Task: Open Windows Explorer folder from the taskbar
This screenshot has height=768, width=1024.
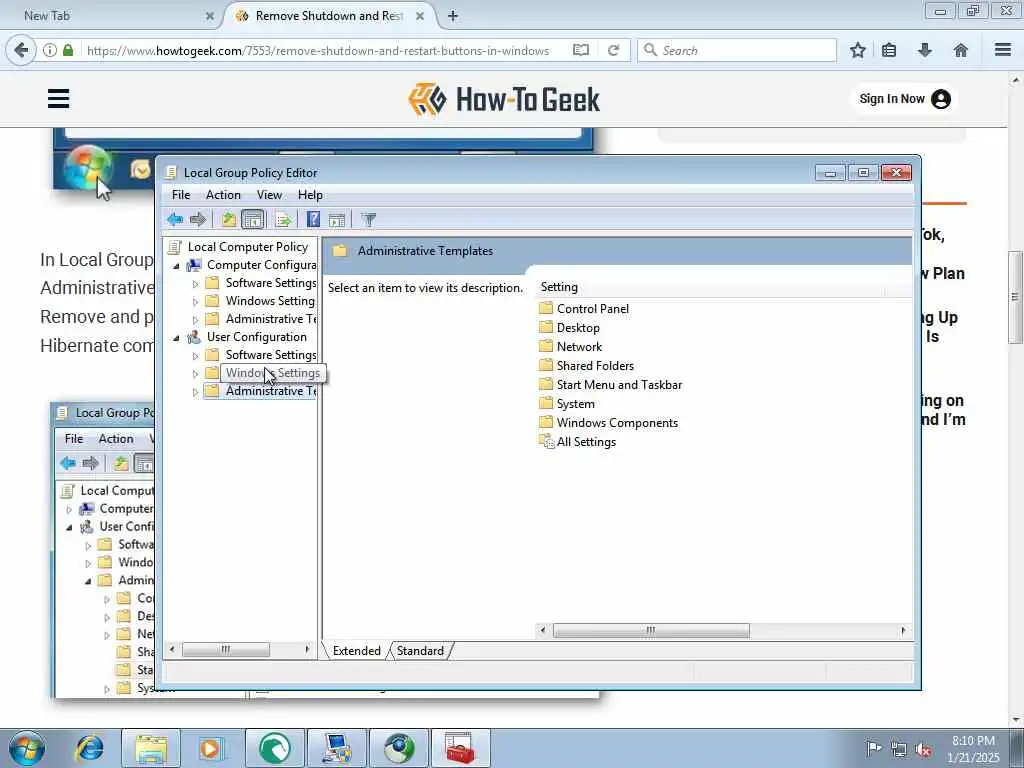Action: 152,748
